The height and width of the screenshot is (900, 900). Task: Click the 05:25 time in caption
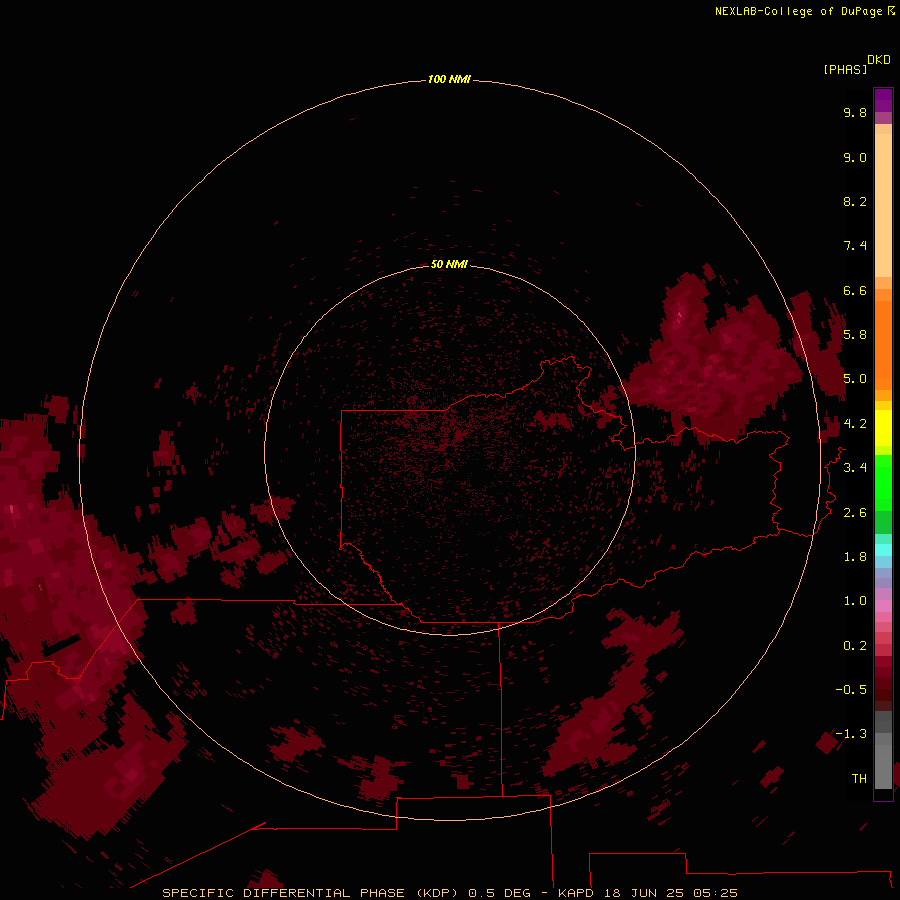pyautogui.click(x=715, y=893)
